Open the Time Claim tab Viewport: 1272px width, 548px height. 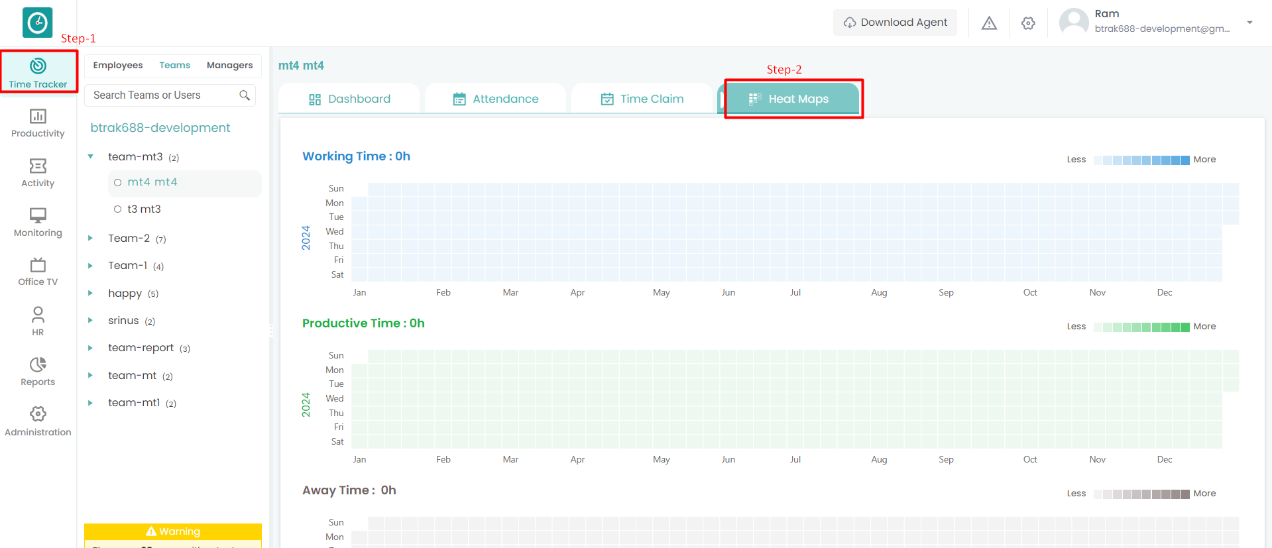coord(642,99)
